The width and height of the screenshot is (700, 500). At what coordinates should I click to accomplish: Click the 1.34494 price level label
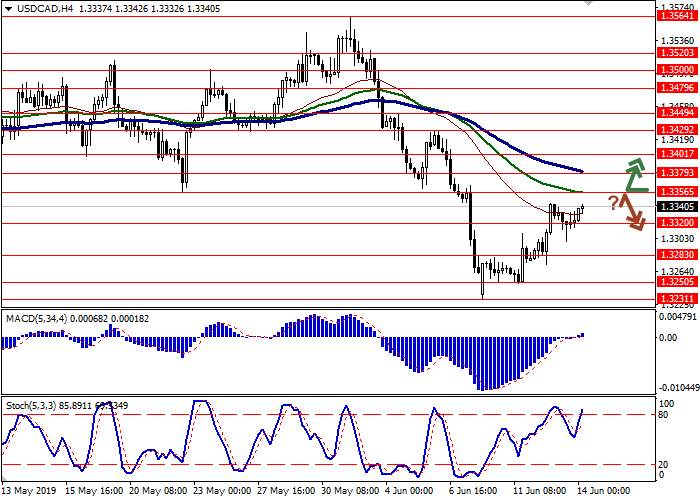coord(675,113)
